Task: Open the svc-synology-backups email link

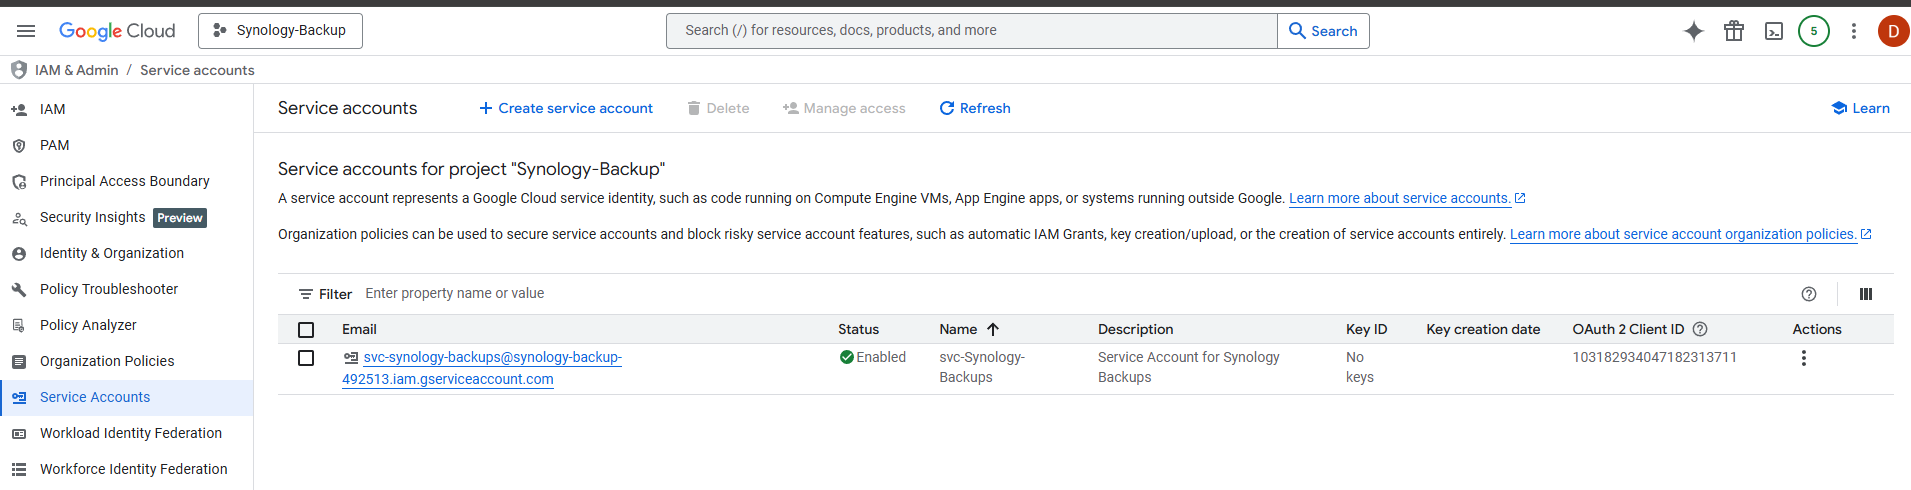Action: [482, 368]
